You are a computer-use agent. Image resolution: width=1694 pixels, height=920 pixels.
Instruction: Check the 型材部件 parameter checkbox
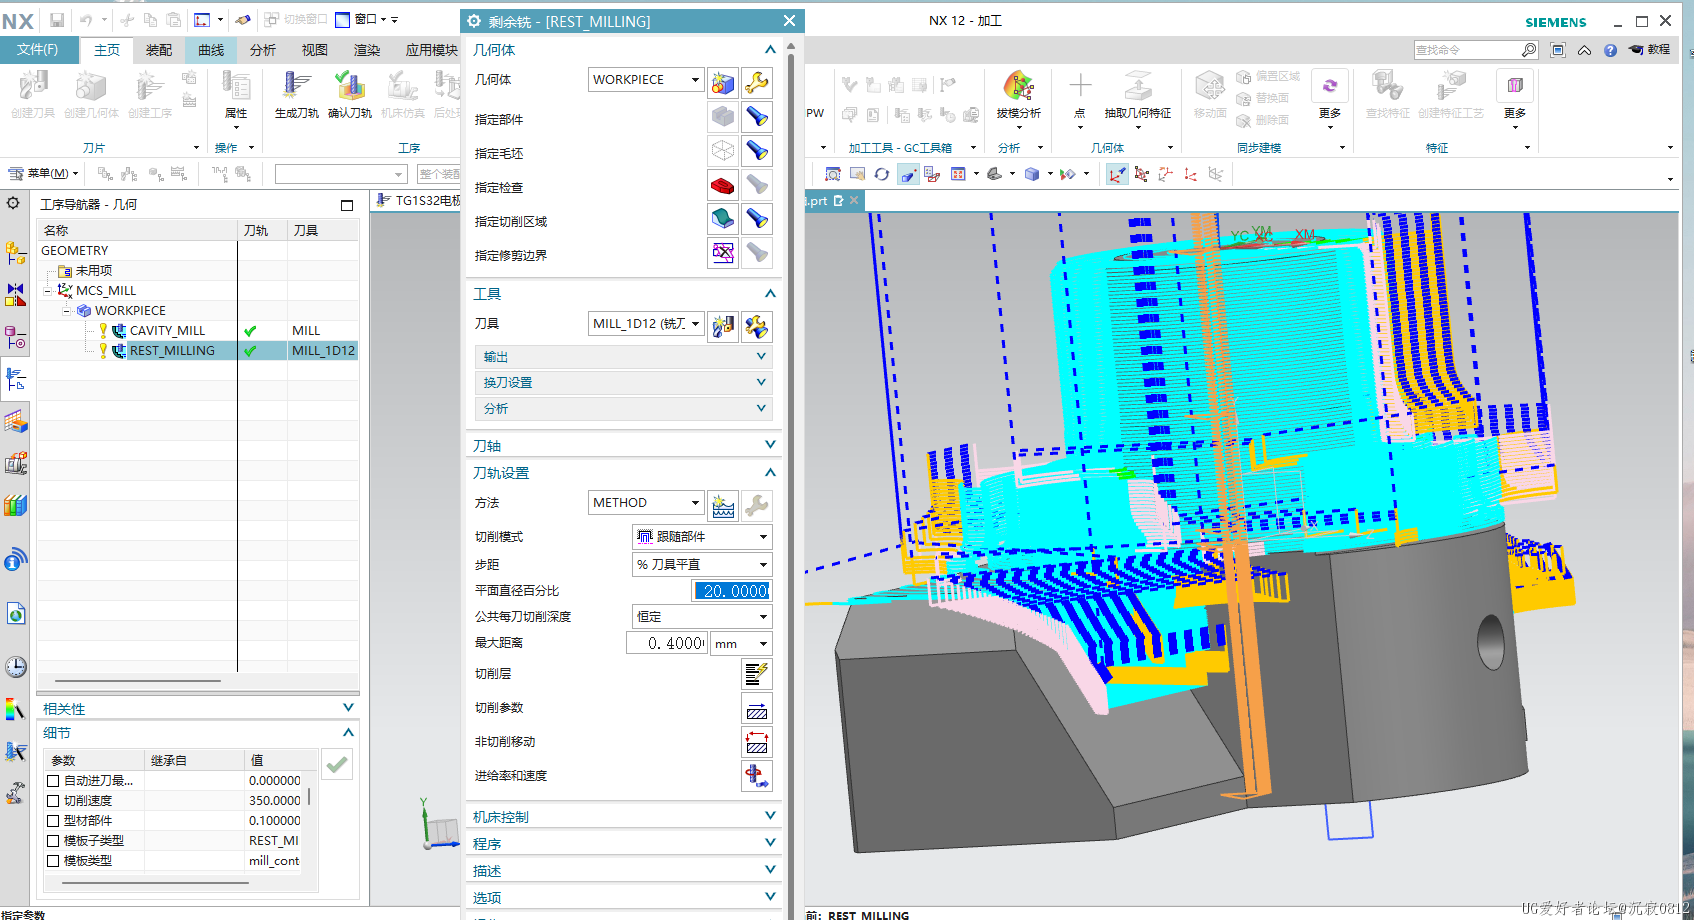coord(53,821)
